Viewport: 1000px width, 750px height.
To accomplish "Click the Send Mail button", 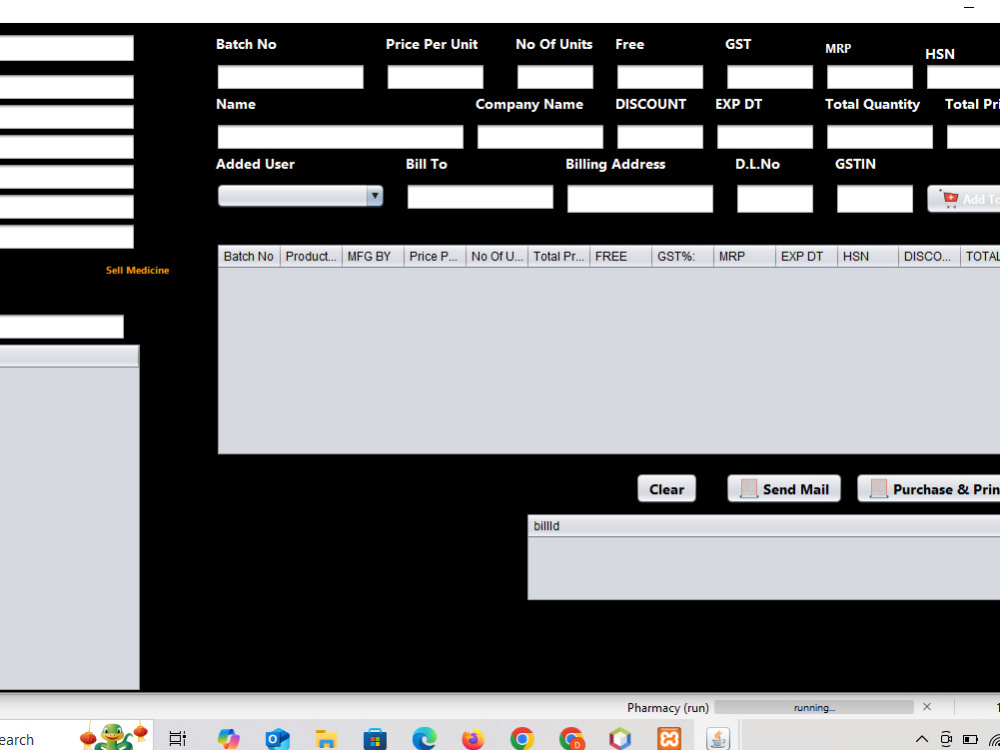I will (x=784, y=489).
